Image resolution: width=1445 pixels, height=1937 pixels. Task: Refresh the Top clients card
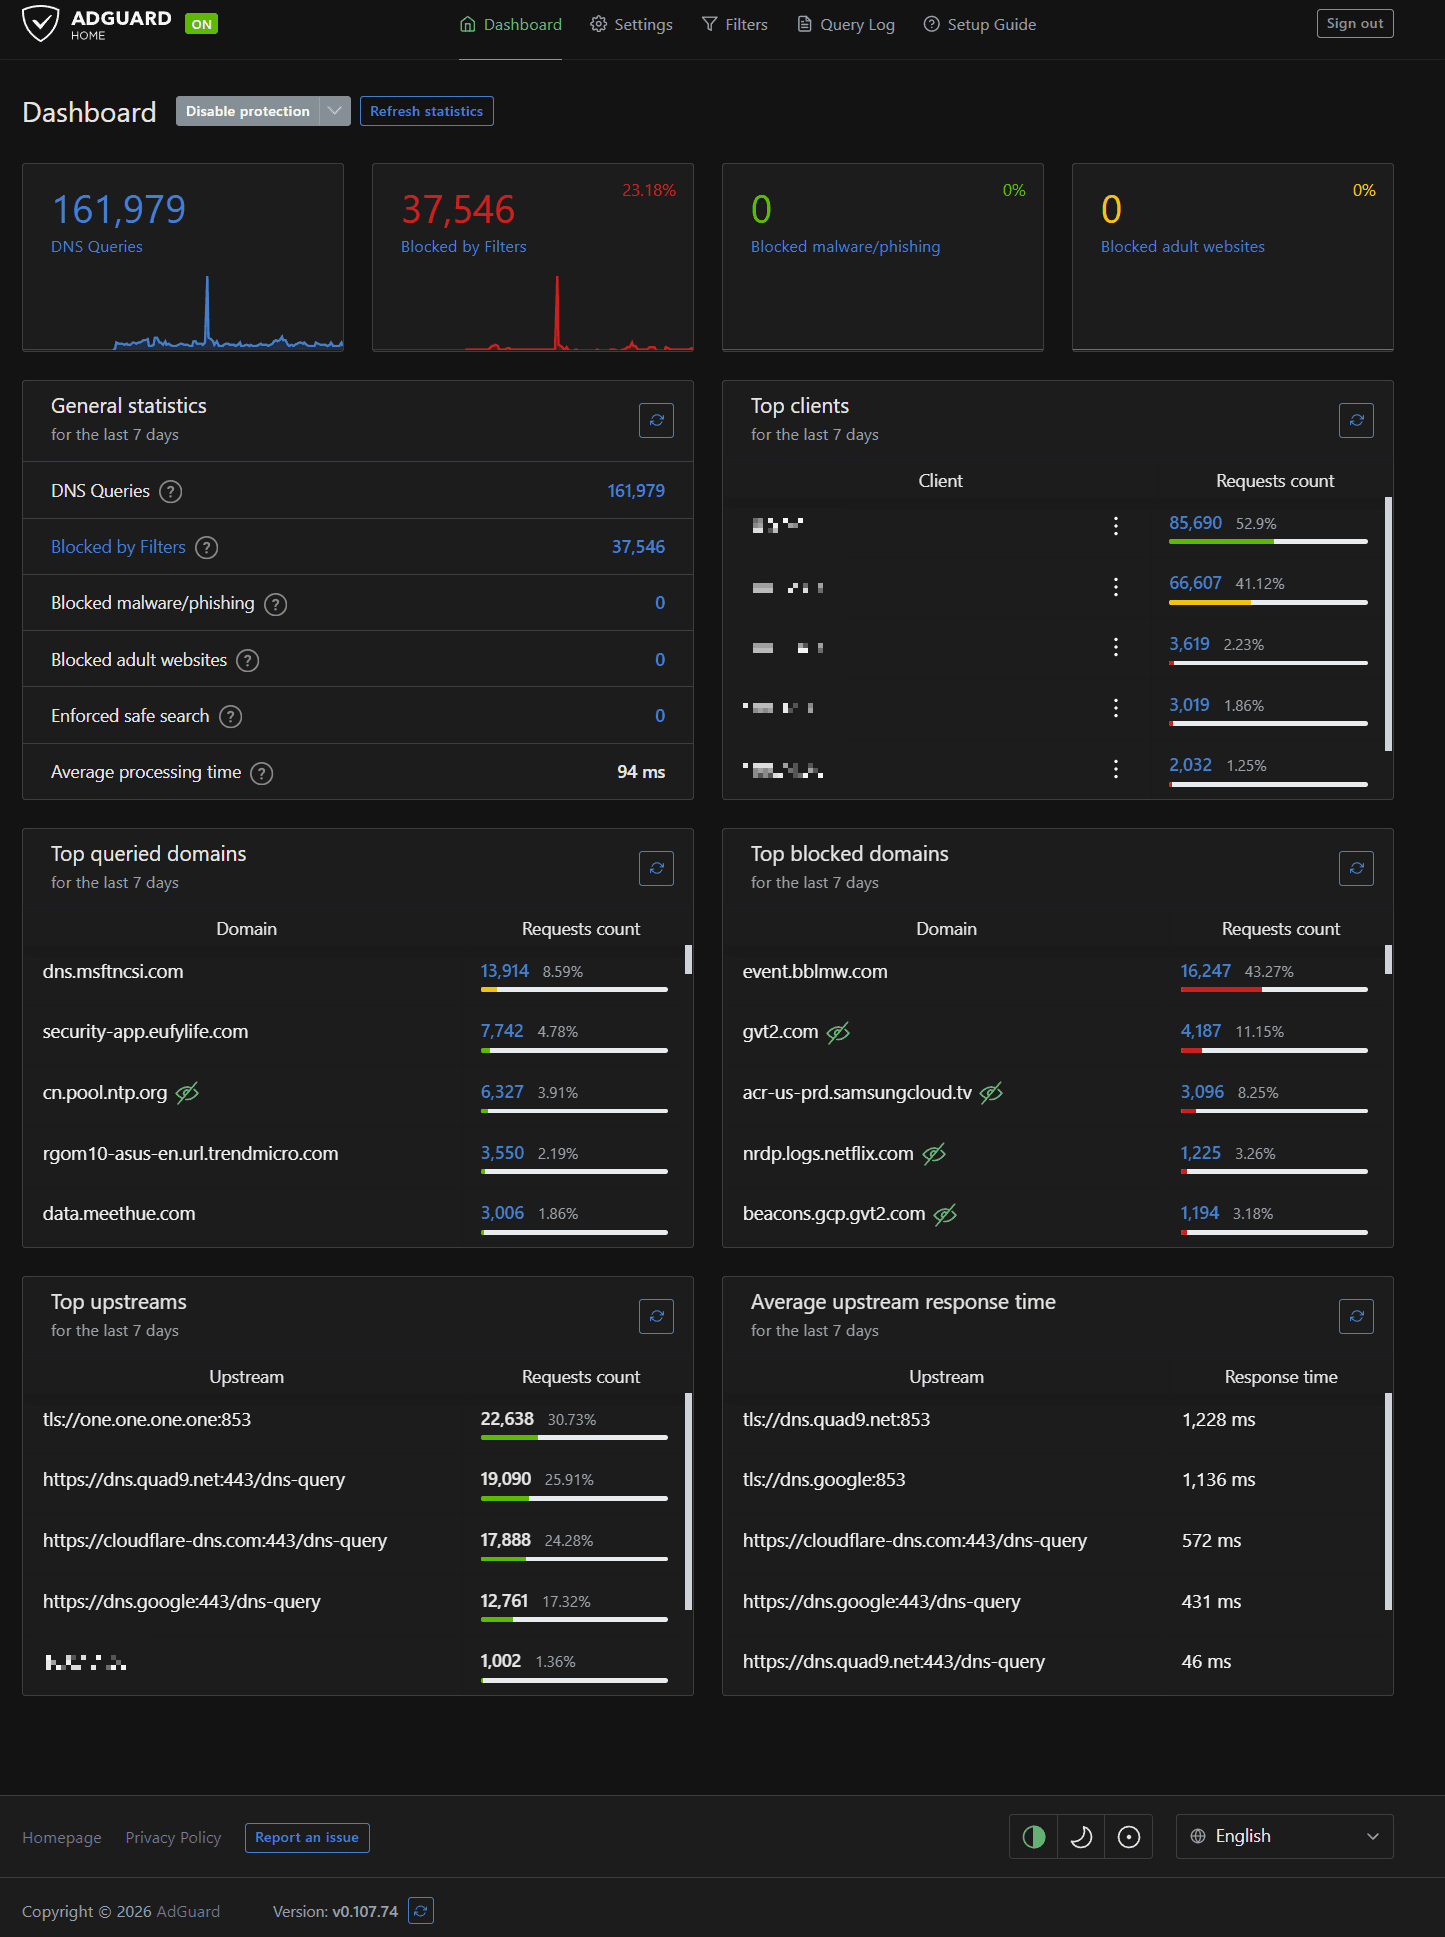(x=1356, y=420)
